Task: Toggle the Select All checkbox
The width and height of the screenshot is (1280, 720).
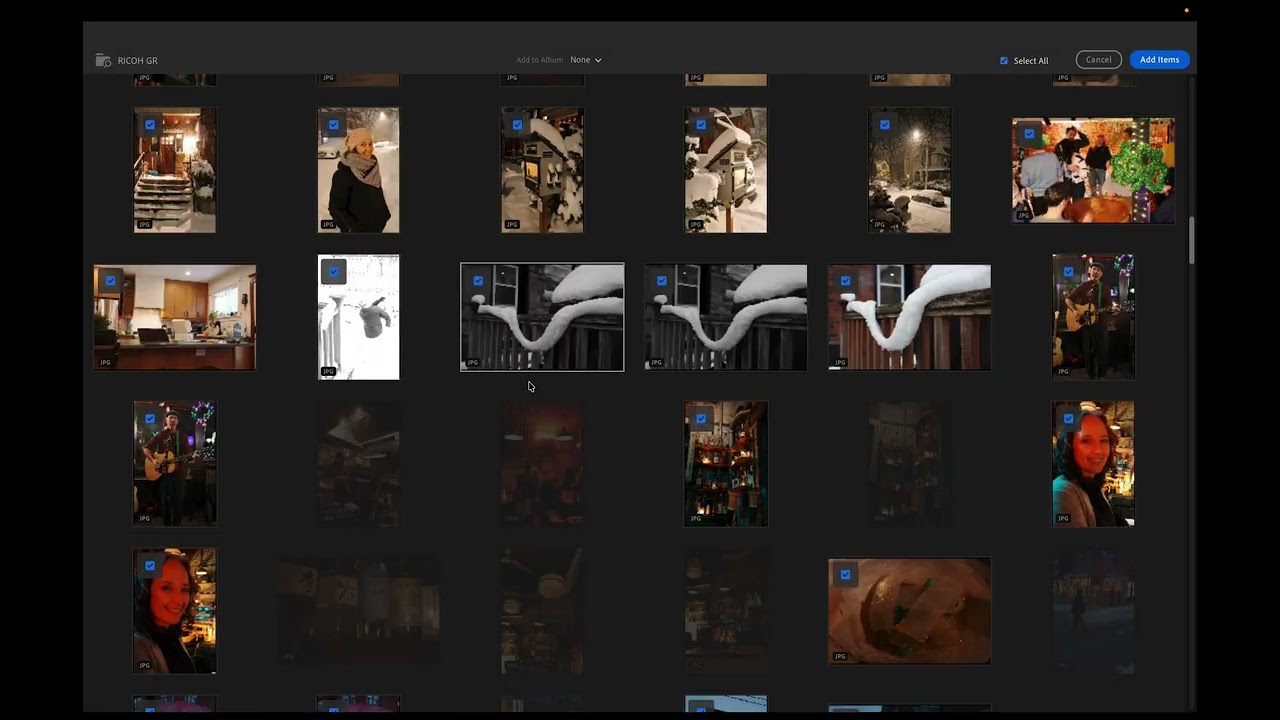Action: pyautogui.click(x=1004, y=61)
